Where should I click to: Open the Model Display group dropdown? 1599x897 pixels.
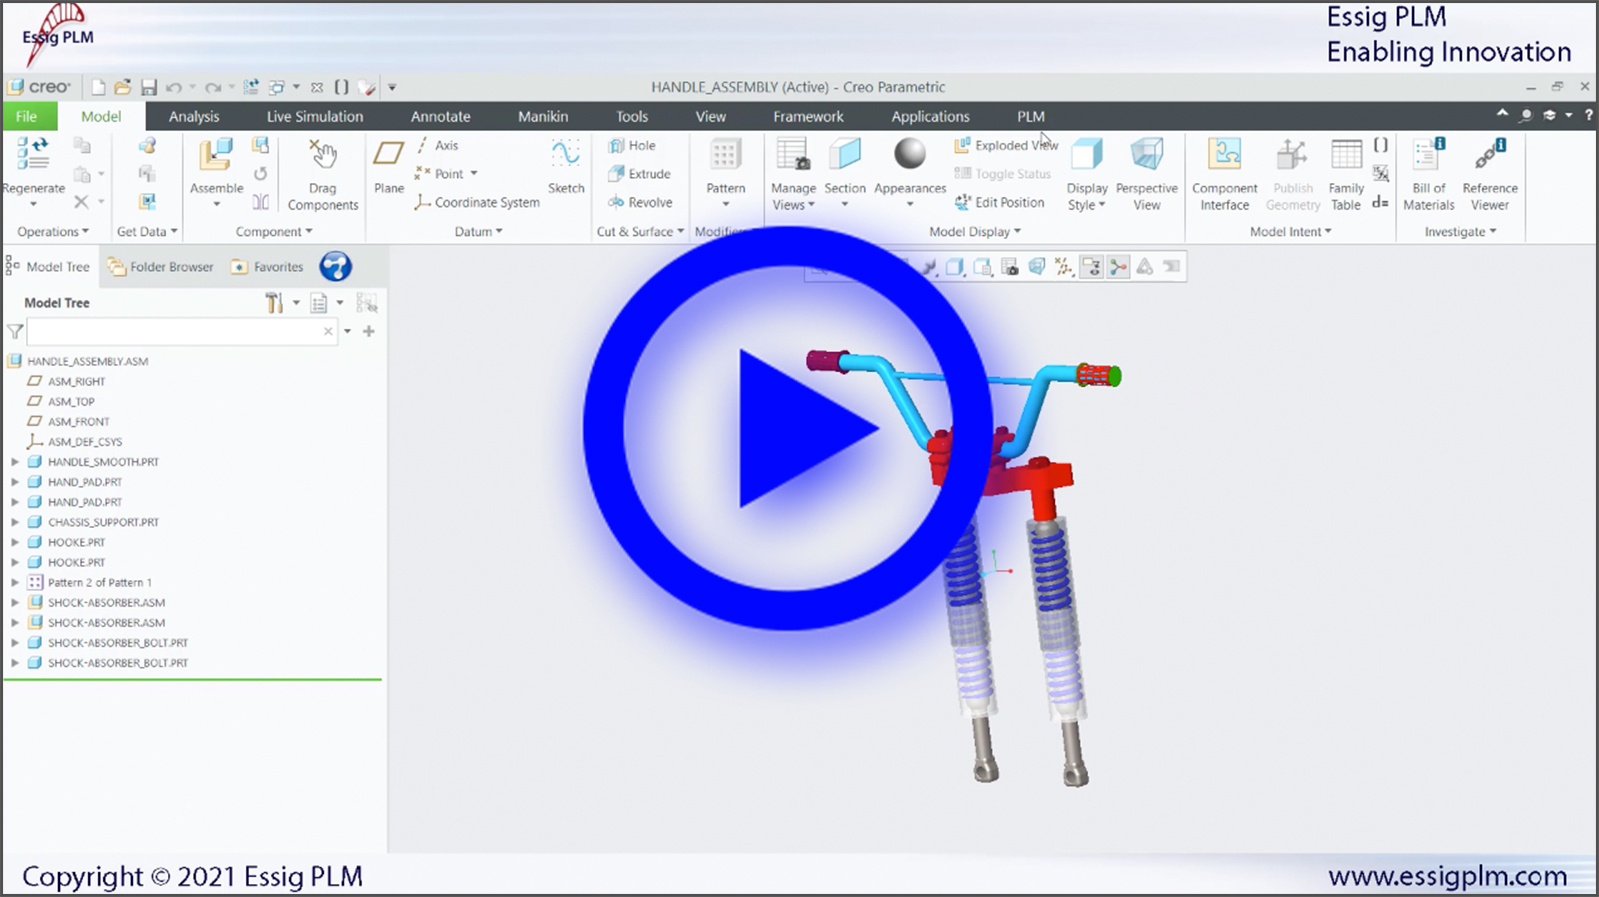(x=975, y=231)
